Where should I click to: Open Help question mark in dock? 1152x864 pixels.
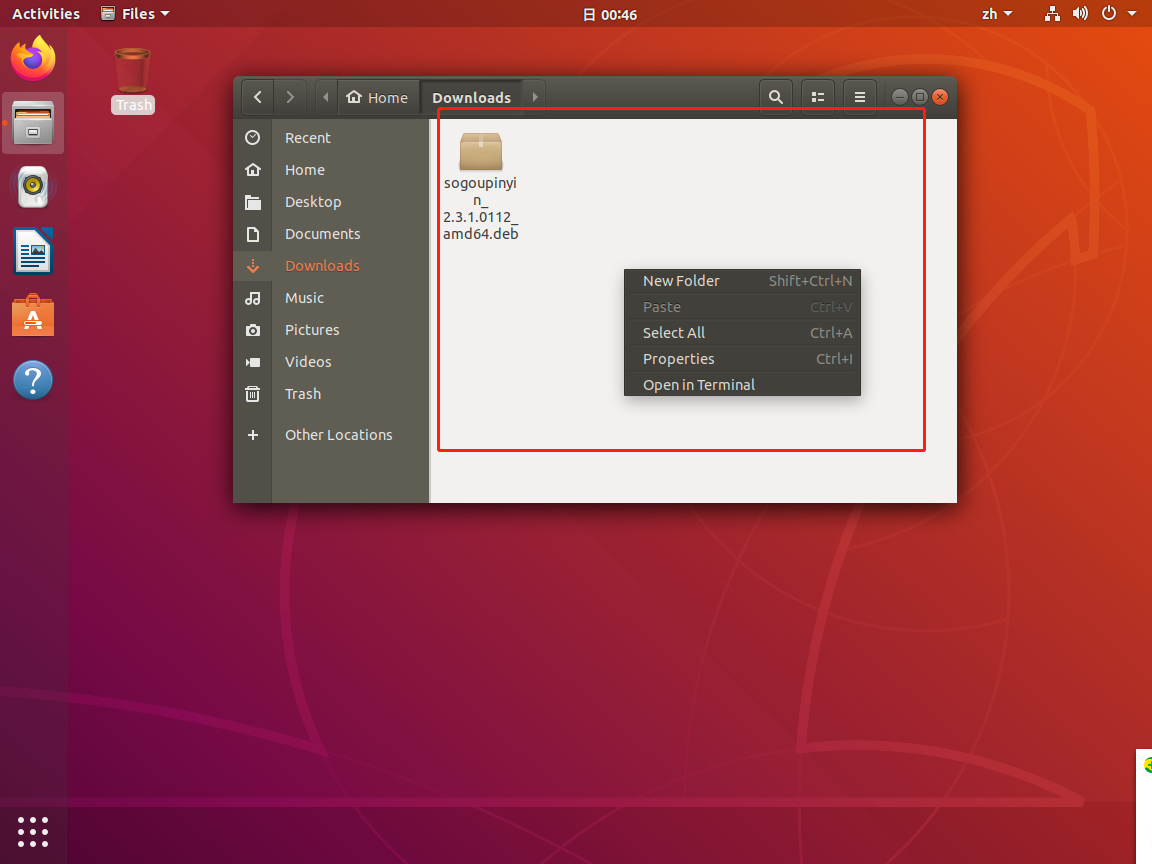33,380
